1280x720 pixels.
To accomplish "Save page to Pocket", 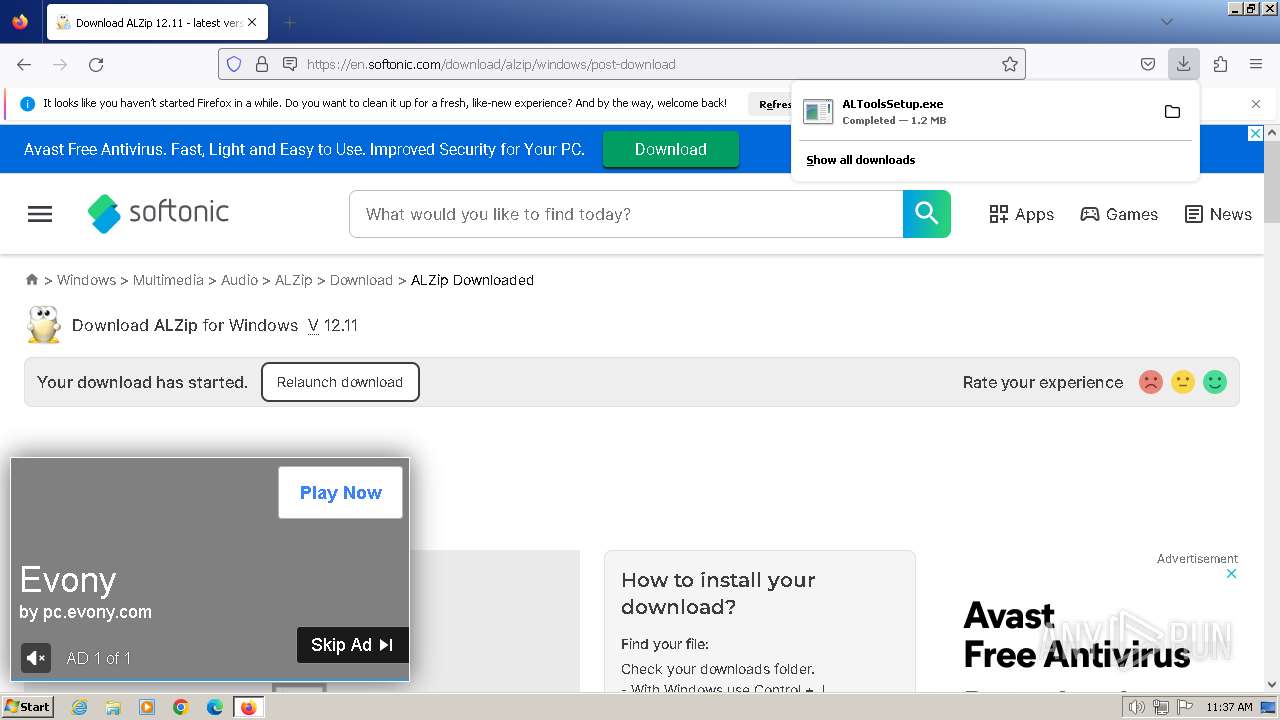I will (x=1148, y=64).
